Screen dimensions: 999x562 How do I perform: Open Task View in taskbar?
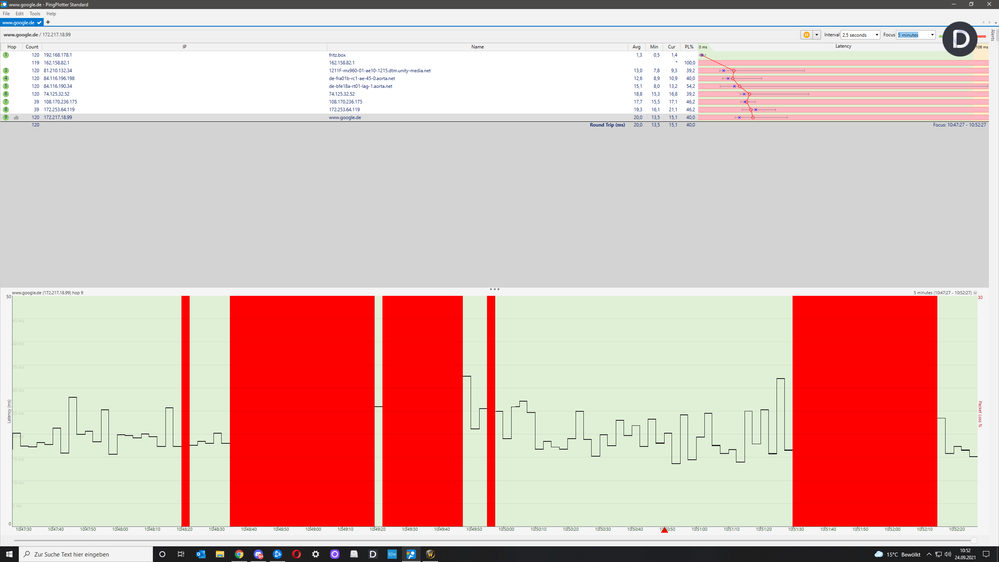click(181, 554)
